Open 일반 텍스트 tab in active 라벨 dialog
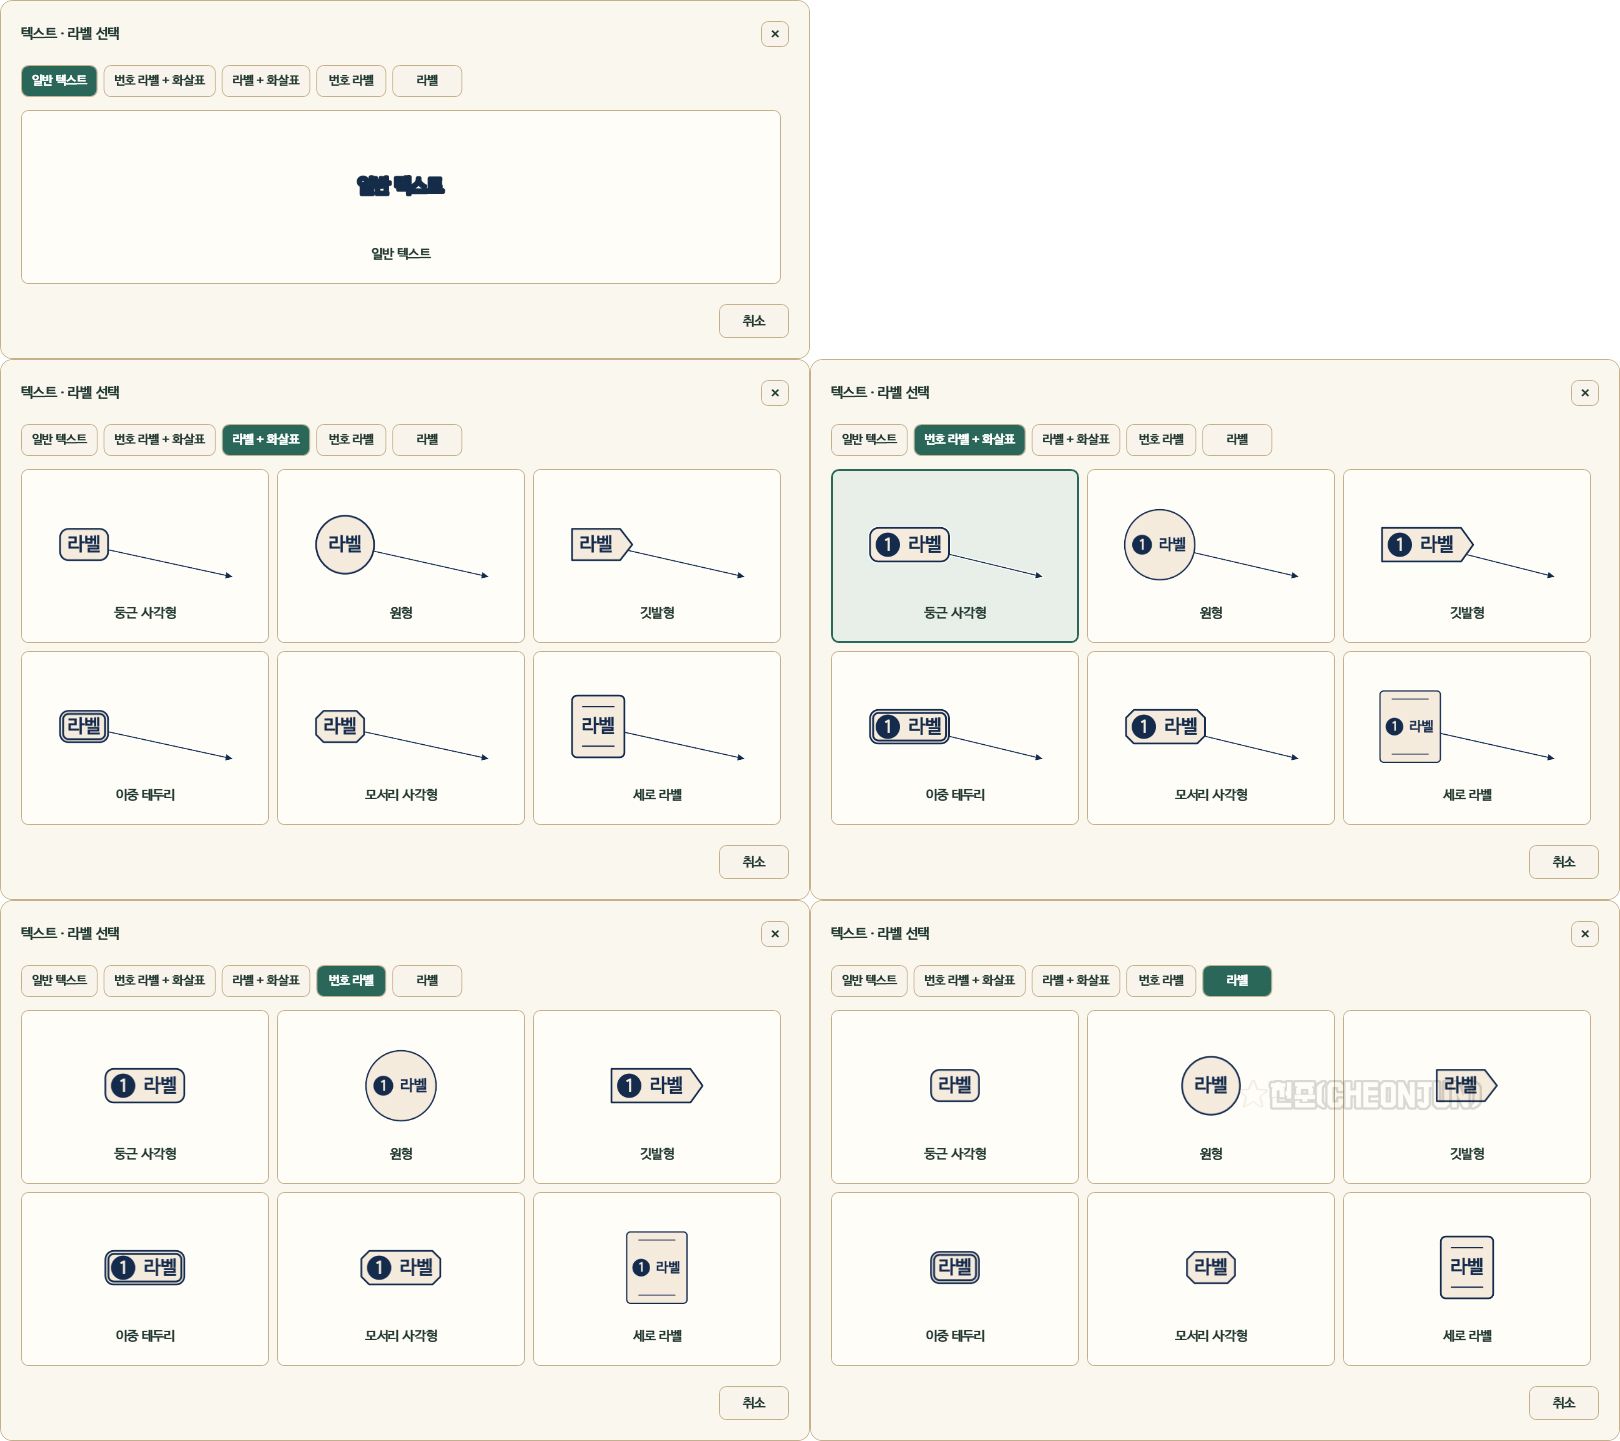Screen dimensions: 1620x1441 click(869, 981)
